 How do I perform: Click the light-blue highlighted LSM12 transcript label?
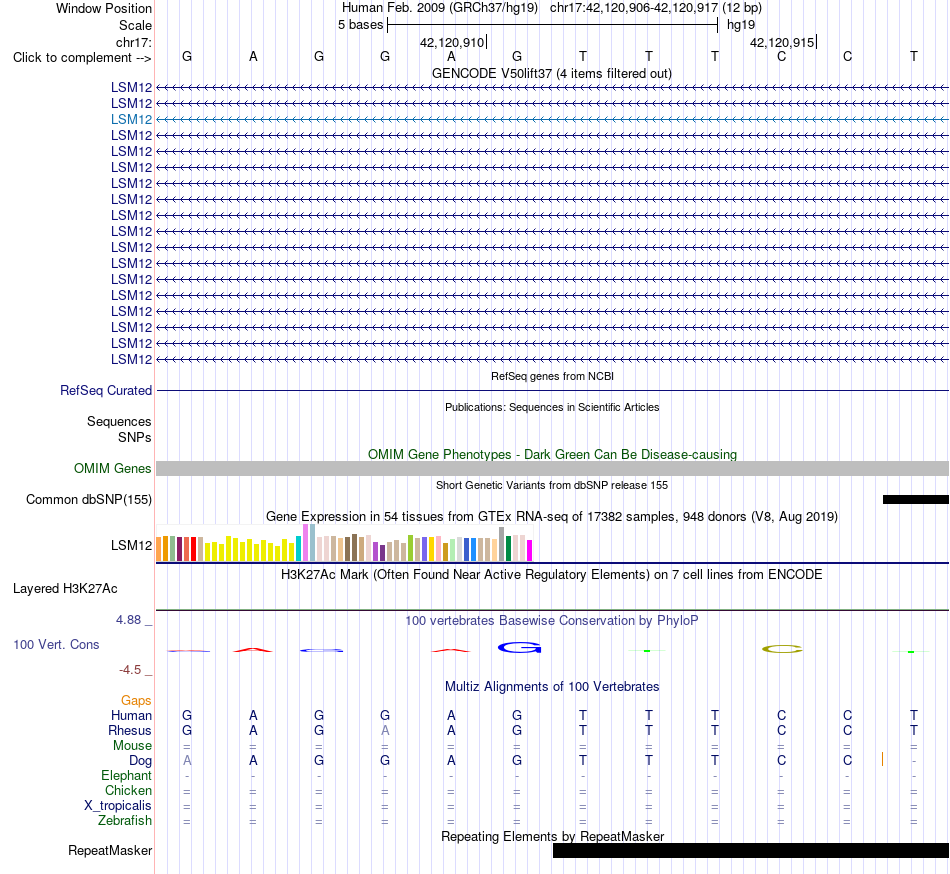tap(131, 119)
